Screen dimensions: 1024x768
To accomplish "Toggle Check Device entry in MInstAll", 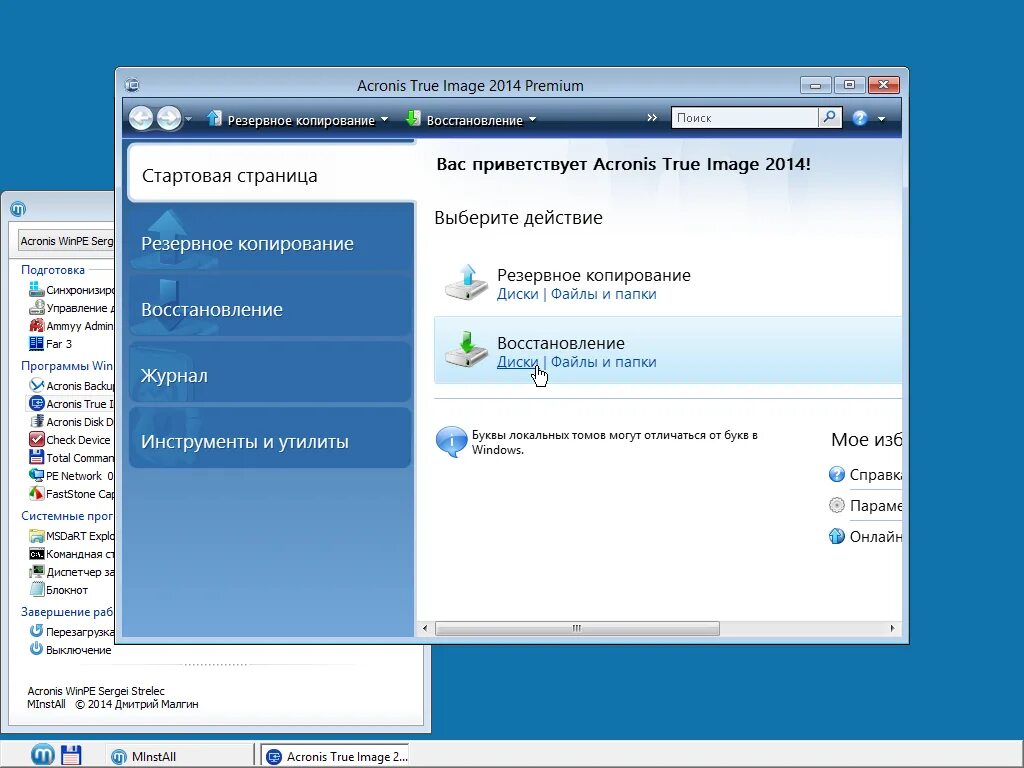I will pos(70,440).
